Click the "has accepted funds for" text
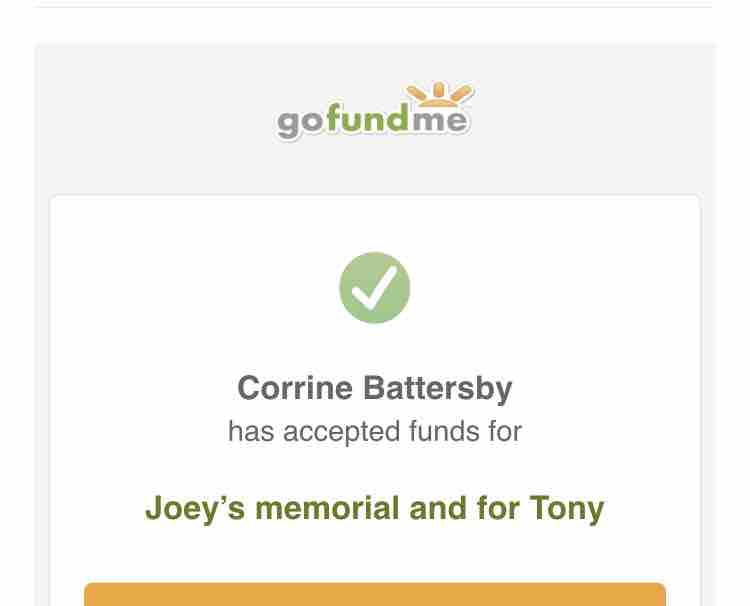 [375, 431]
